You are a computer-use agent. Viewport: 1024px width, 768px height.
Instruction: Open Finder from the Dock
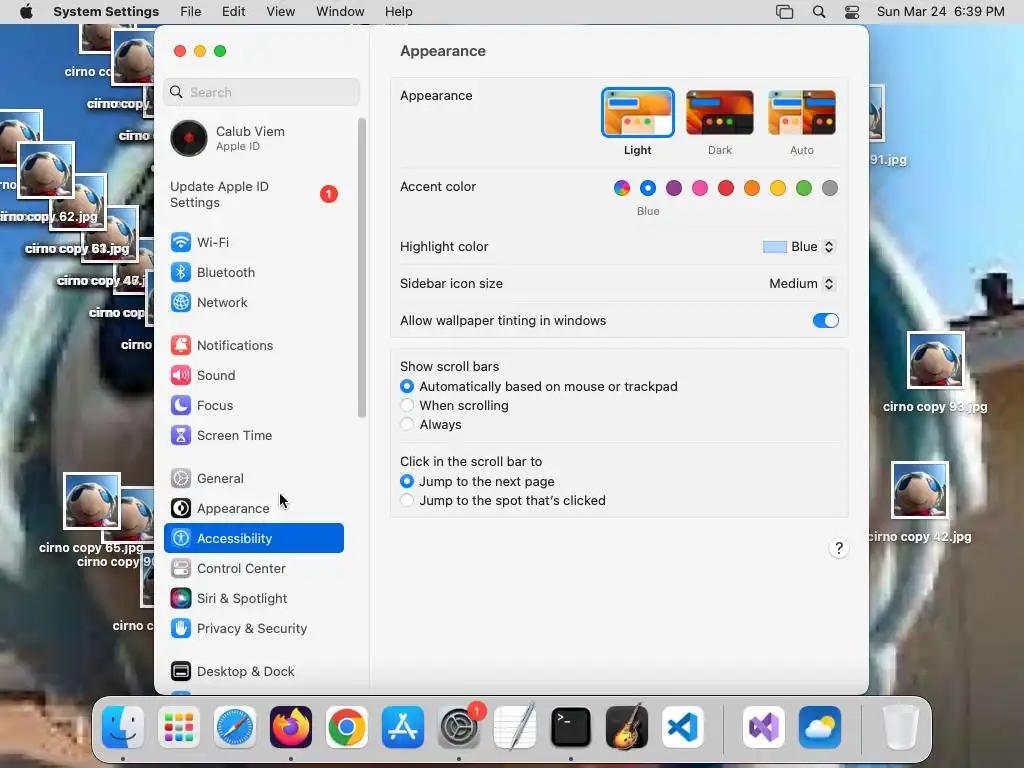coord(123,727)
